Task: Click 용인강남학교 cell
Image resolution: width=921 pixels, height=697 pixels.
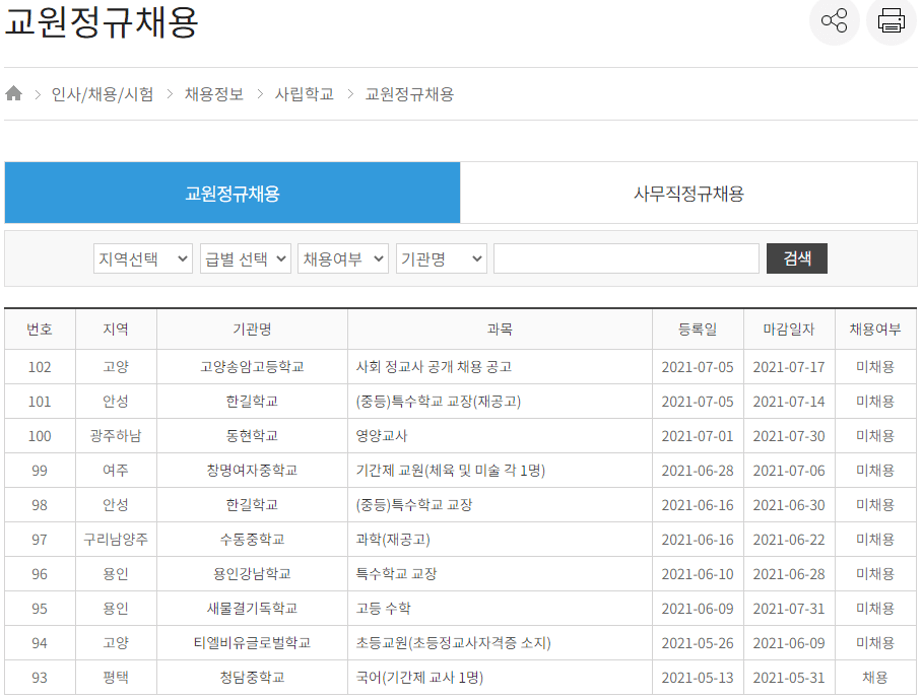Action: click(x=252, y=574)
